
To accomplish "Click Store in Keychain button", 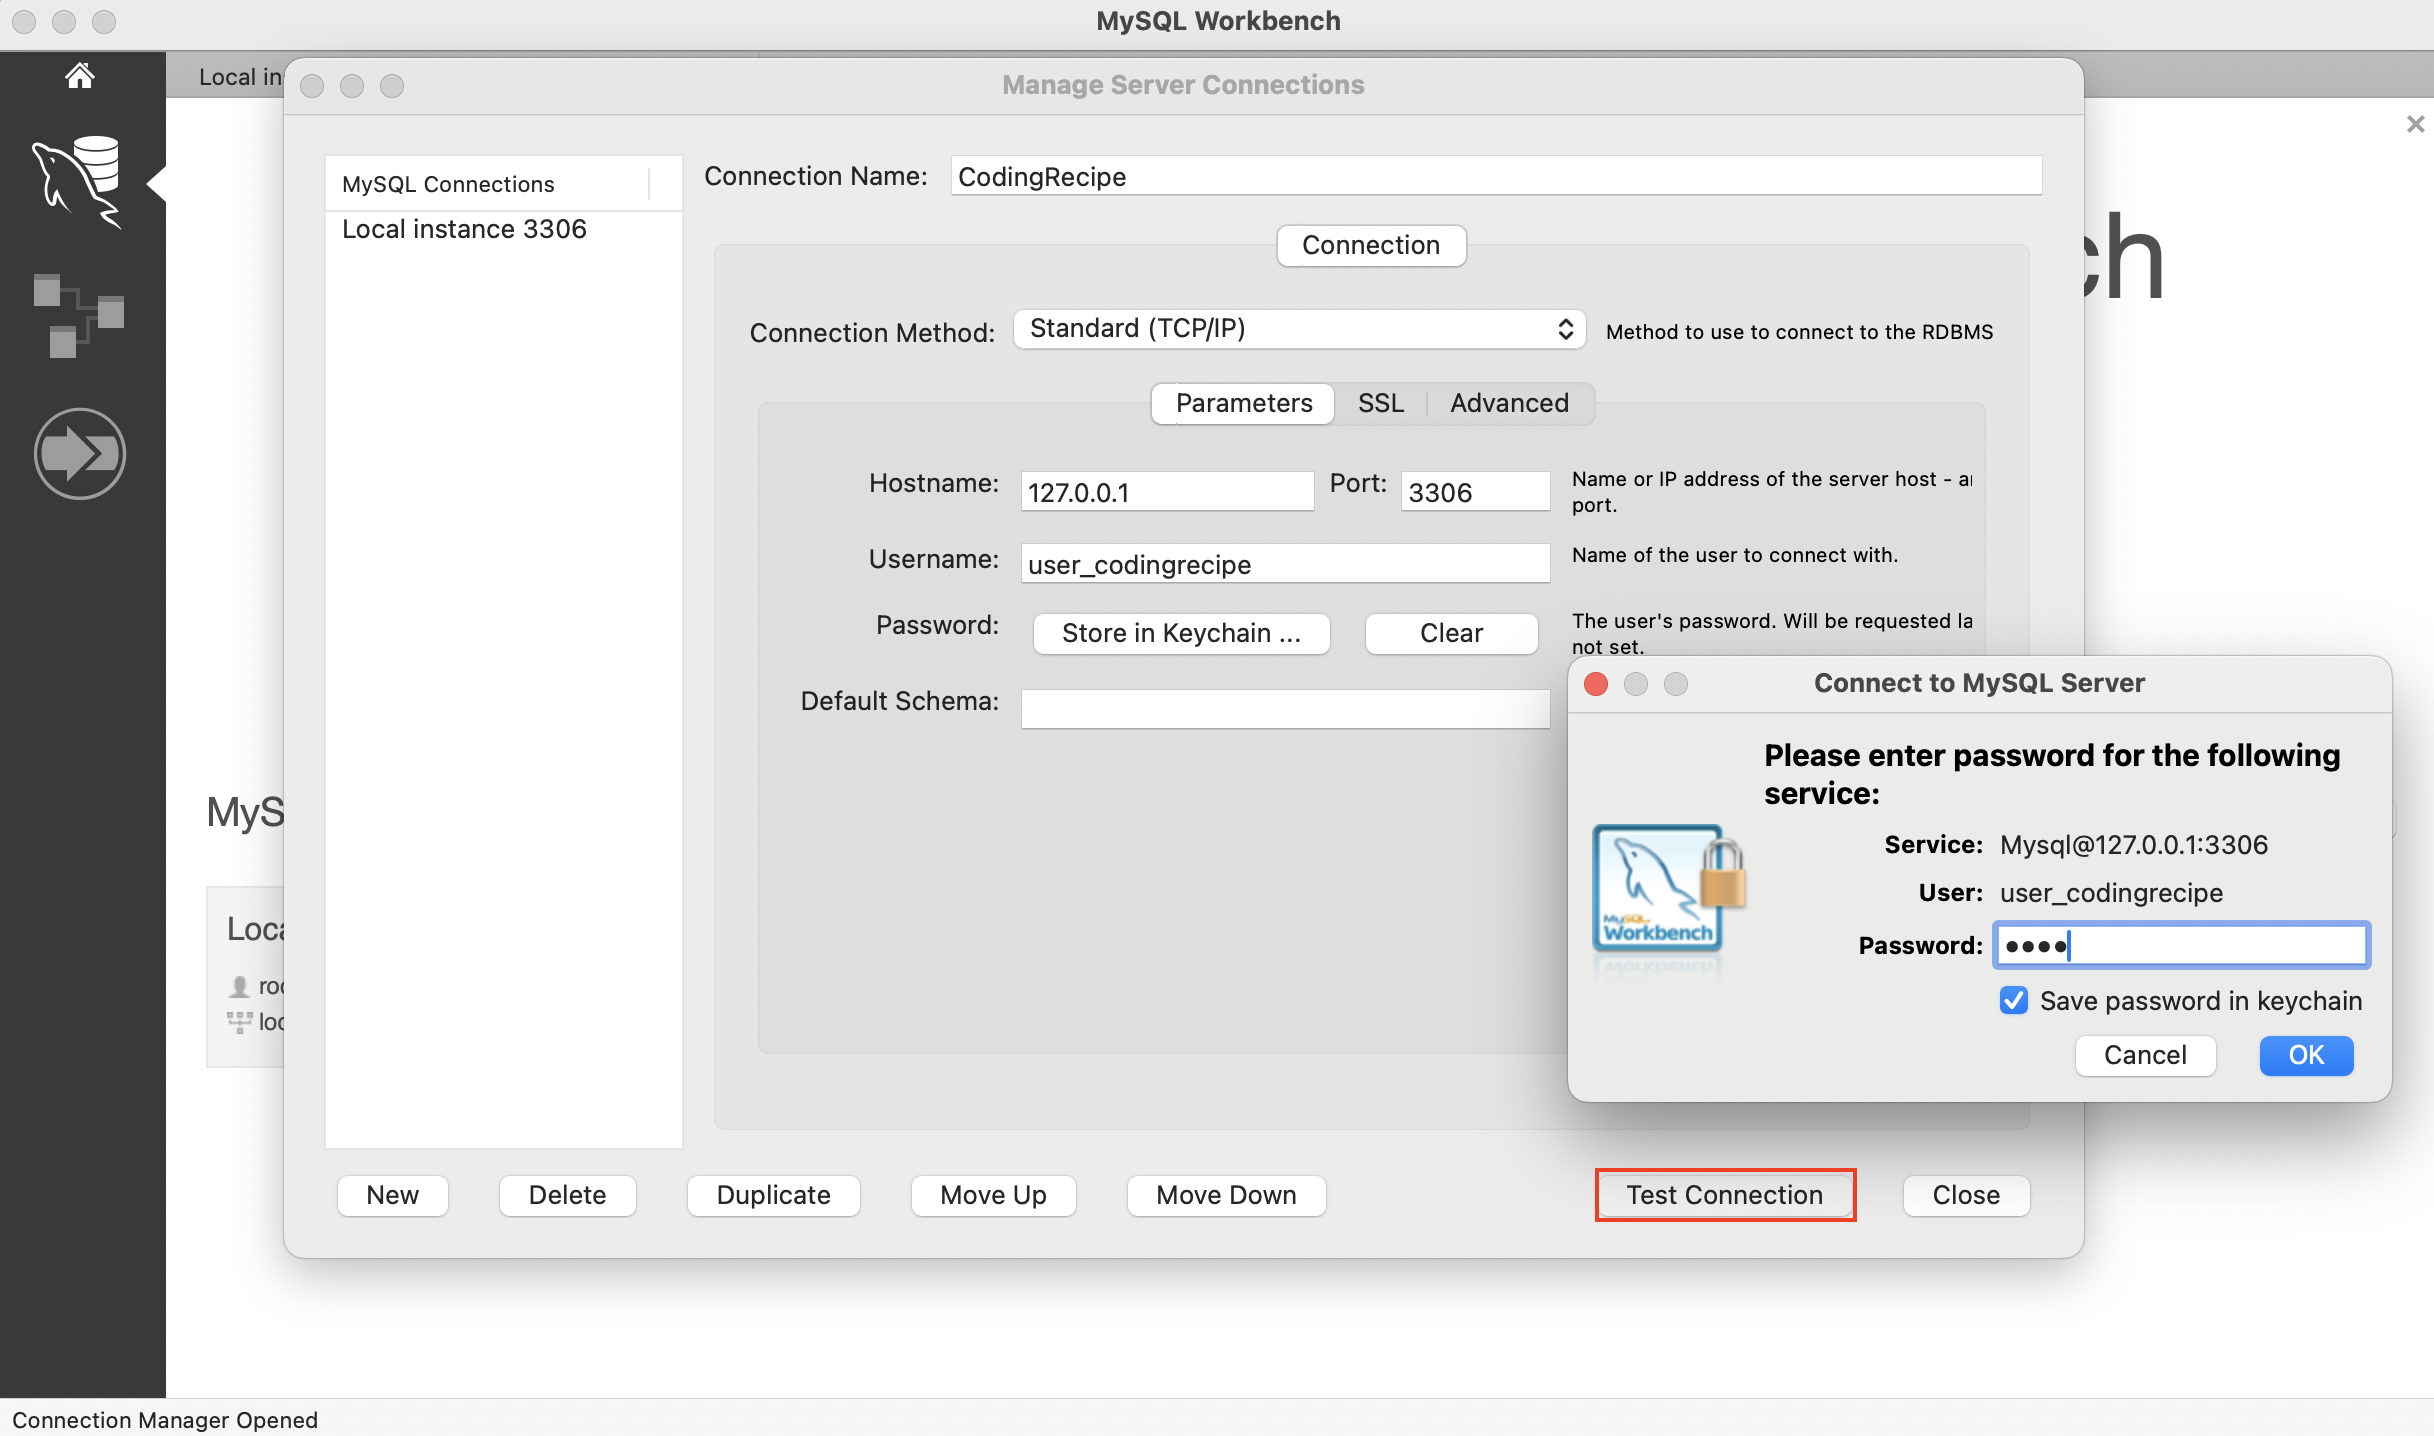I will pos(1181,633).
